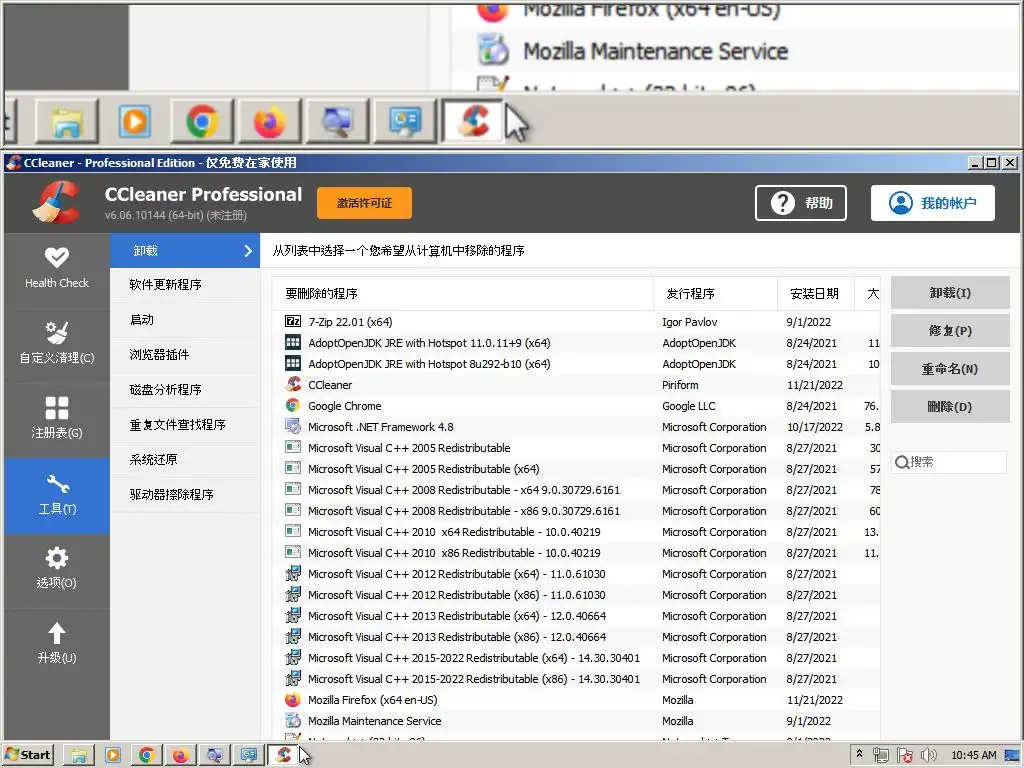Sort by Publisher (发行程序) column header
The width and height of the screenshot is (1024, 768).
[x=715, y=293]
